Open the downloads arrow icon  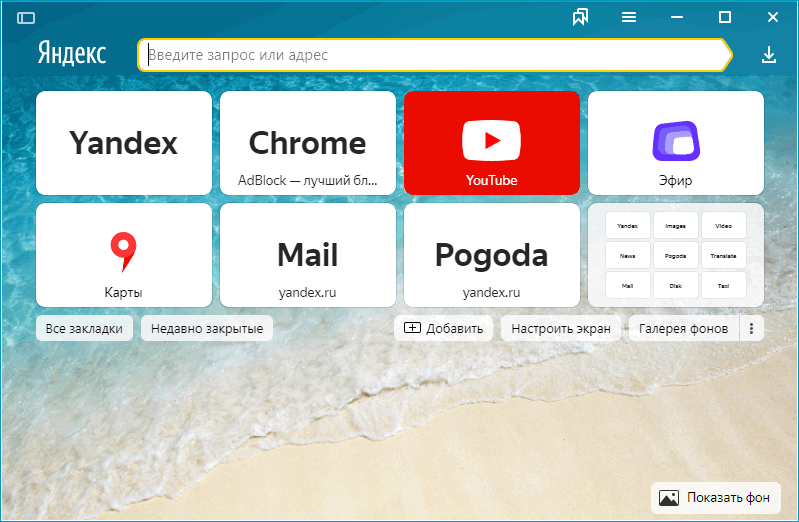coord(769,55)
